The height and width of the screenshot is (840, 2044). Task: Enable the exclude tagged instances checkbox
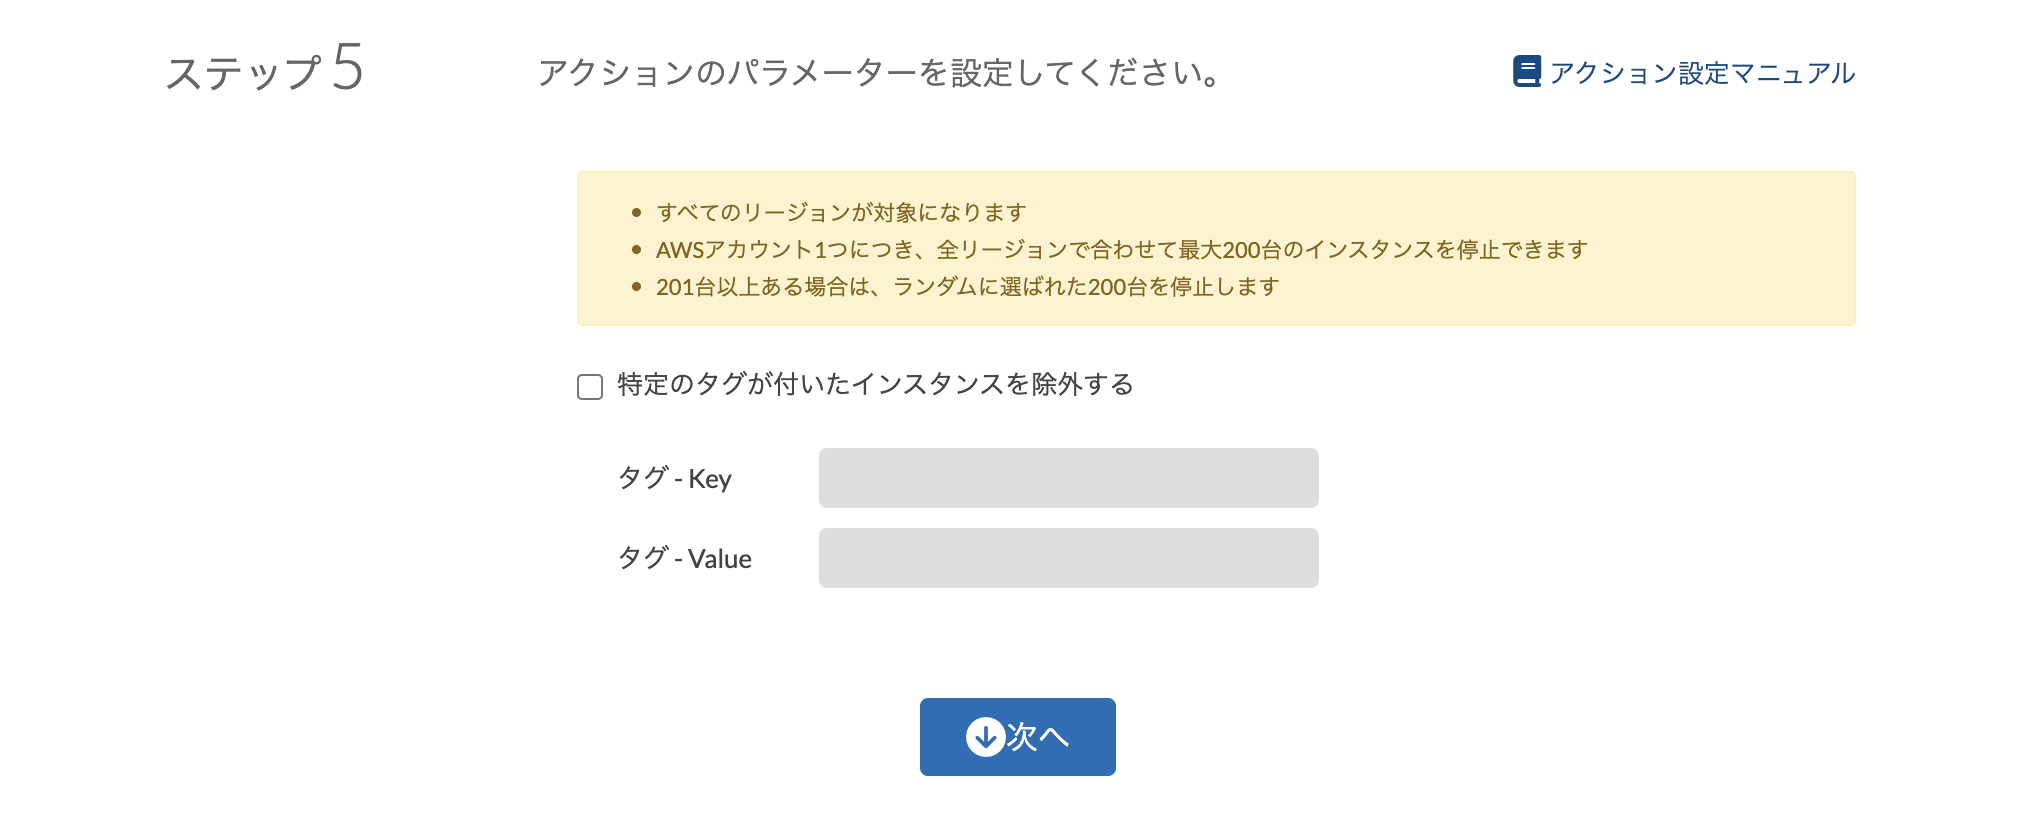click(590, 387)
